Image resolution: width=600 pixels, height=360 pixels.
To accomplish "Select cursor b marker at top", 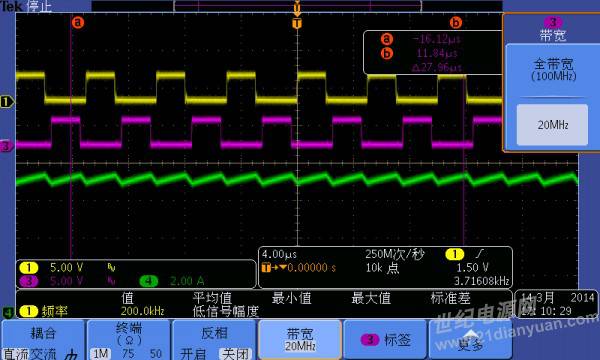I will (x=456, y=23).
